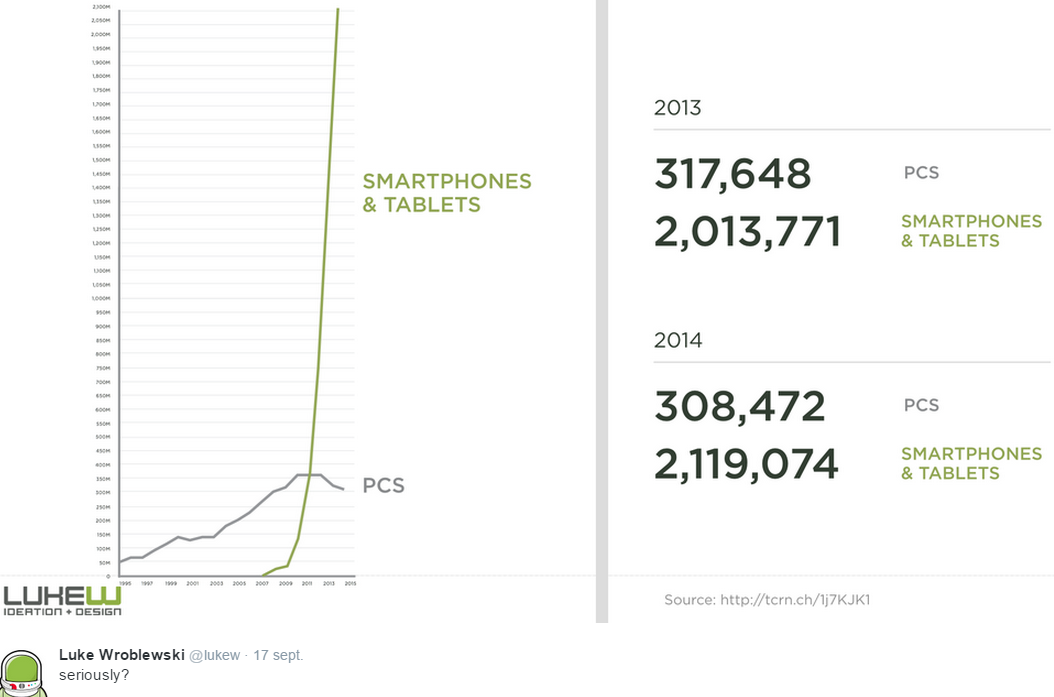Click the @lukew handle

point(215,655)
